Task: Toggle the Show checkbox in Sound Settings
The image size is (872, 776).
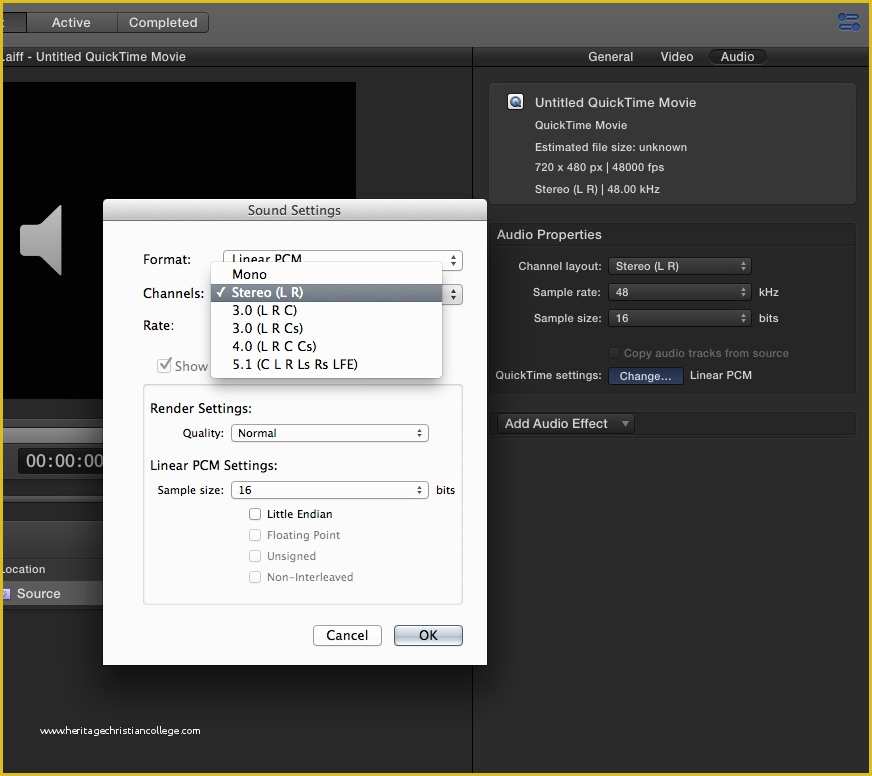Action: click(x=165, y=365)
